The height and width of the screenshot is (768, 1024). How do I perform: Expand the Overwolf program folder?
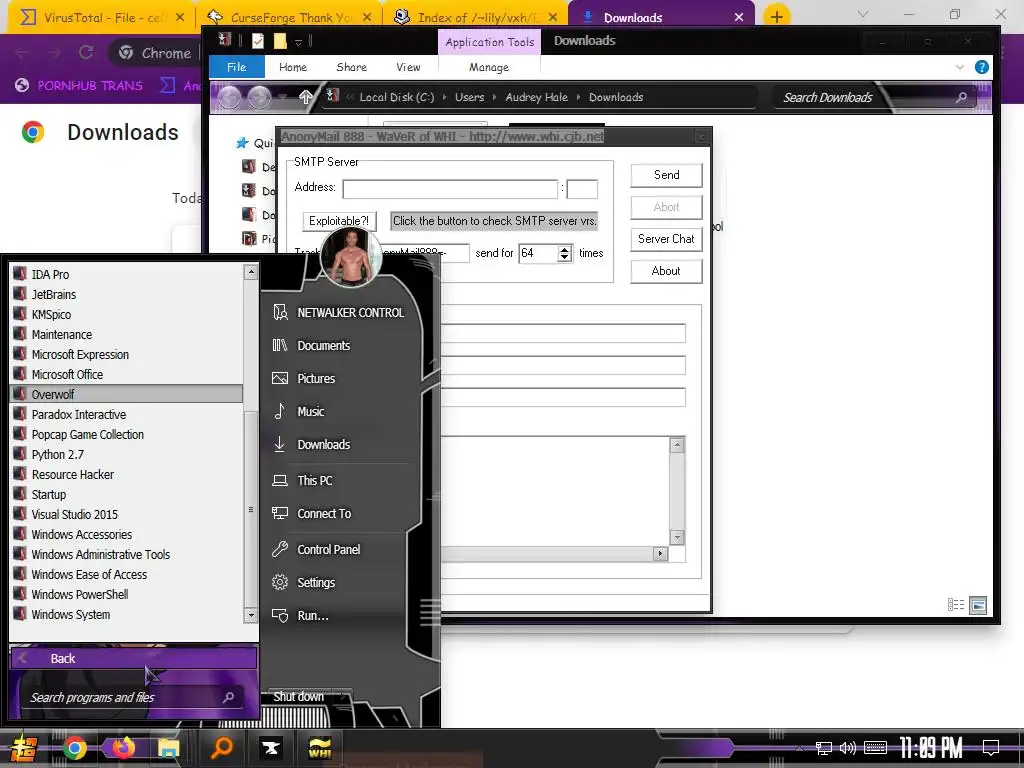tap(127, 394)
